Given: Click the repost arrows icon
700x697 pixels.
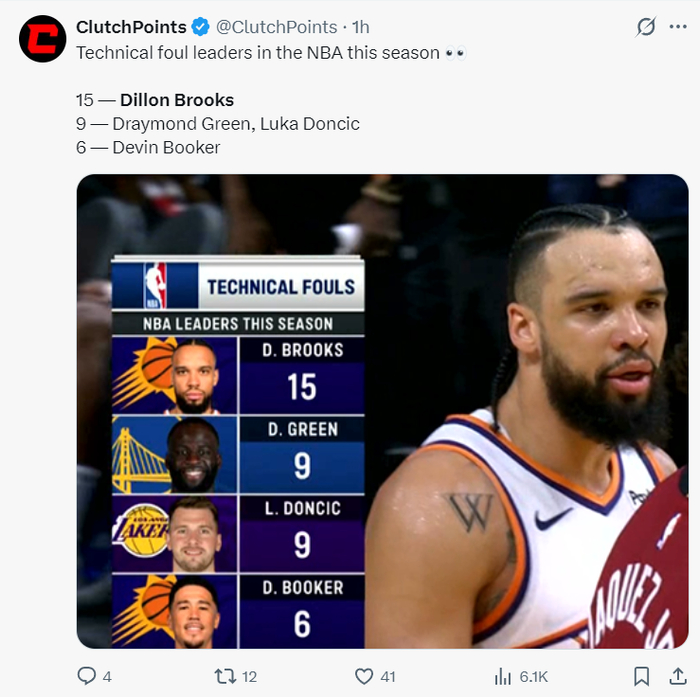Looking at the screenshot, I should click(x=225, y=676).
